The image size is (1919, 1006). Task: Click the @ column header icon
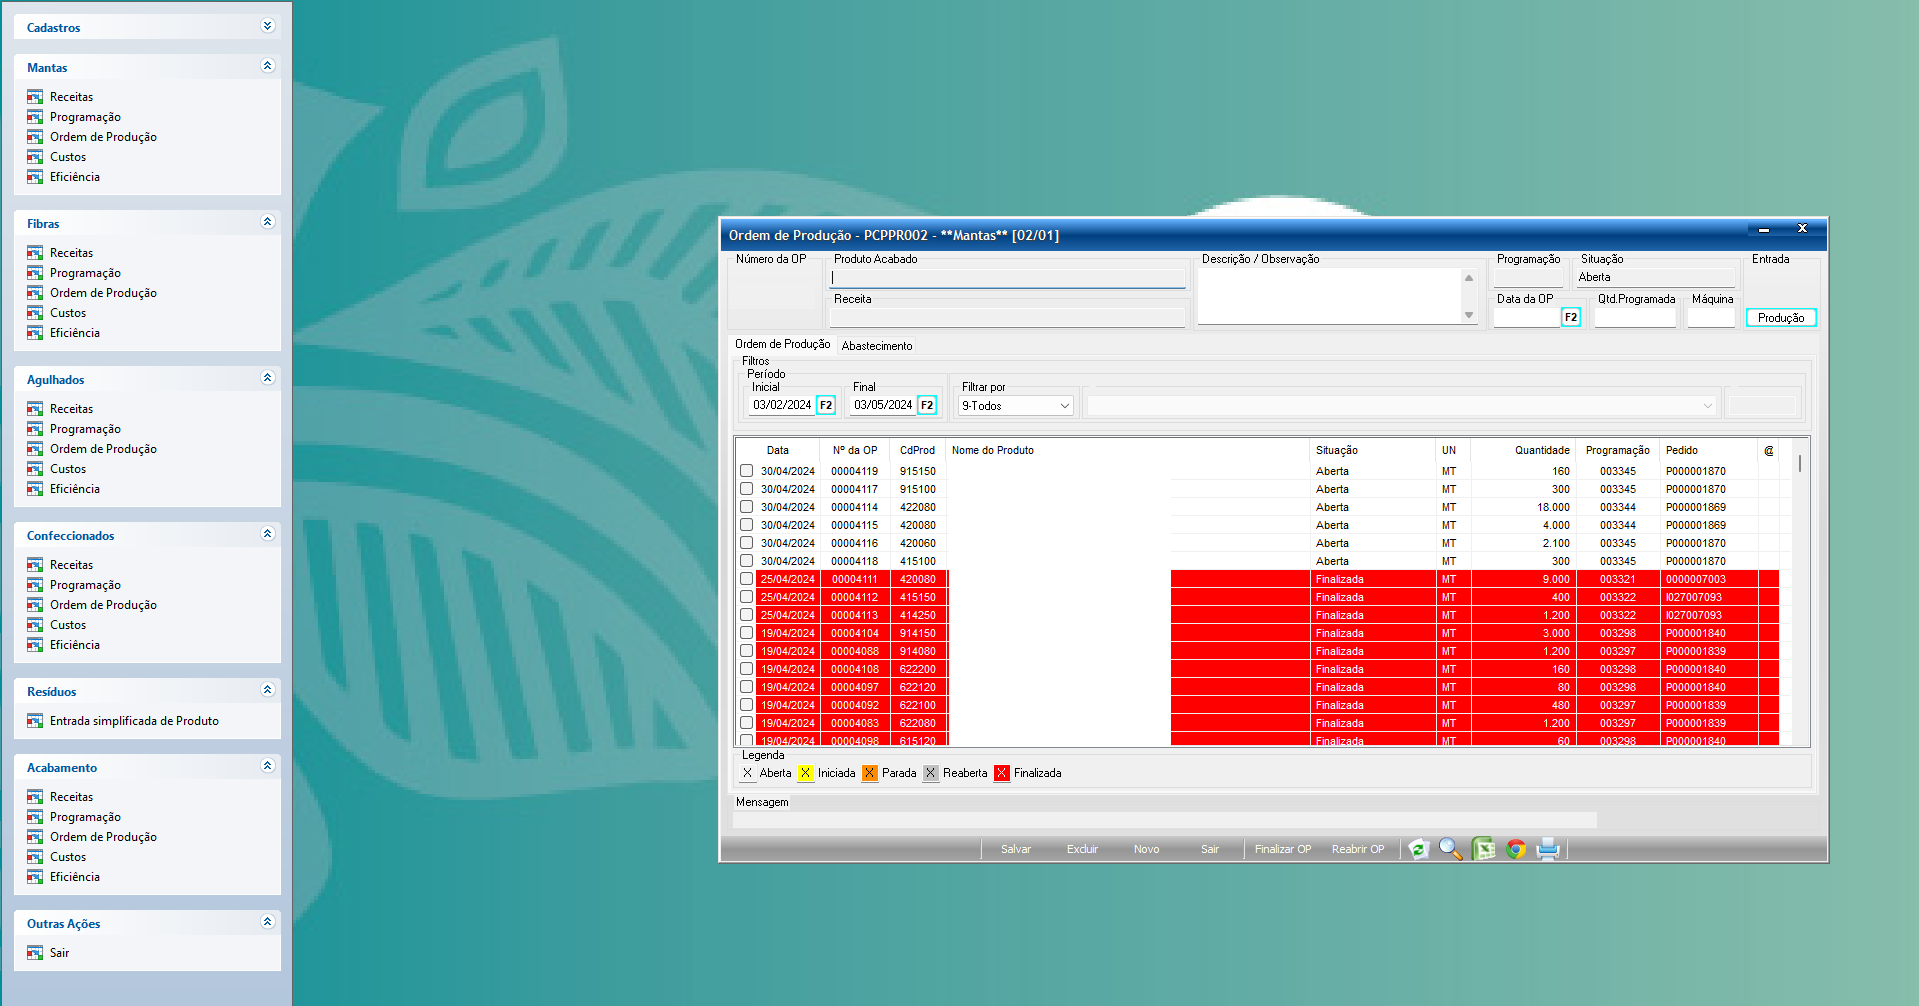coord(1768,450)
